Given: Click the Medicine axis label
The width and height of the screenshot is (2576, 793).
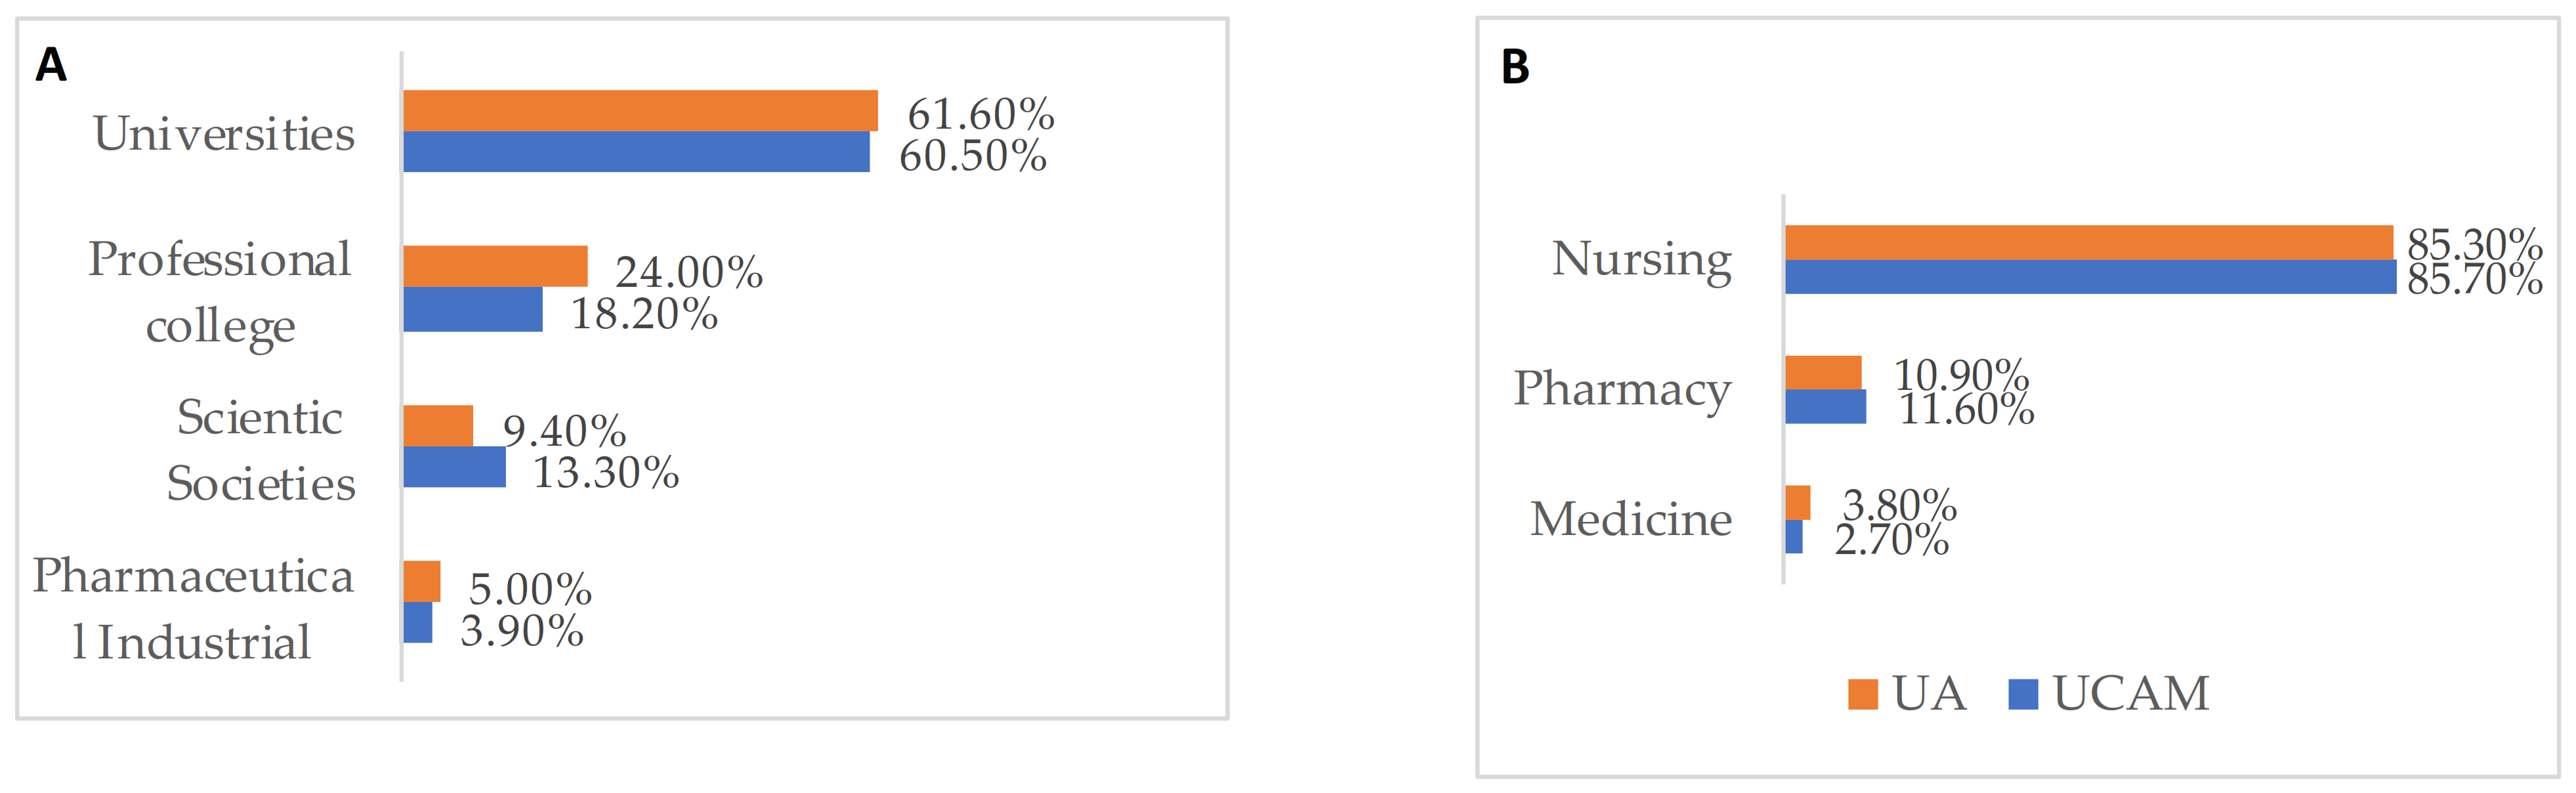Looking at the screenshot, I should click(1631, 519).
